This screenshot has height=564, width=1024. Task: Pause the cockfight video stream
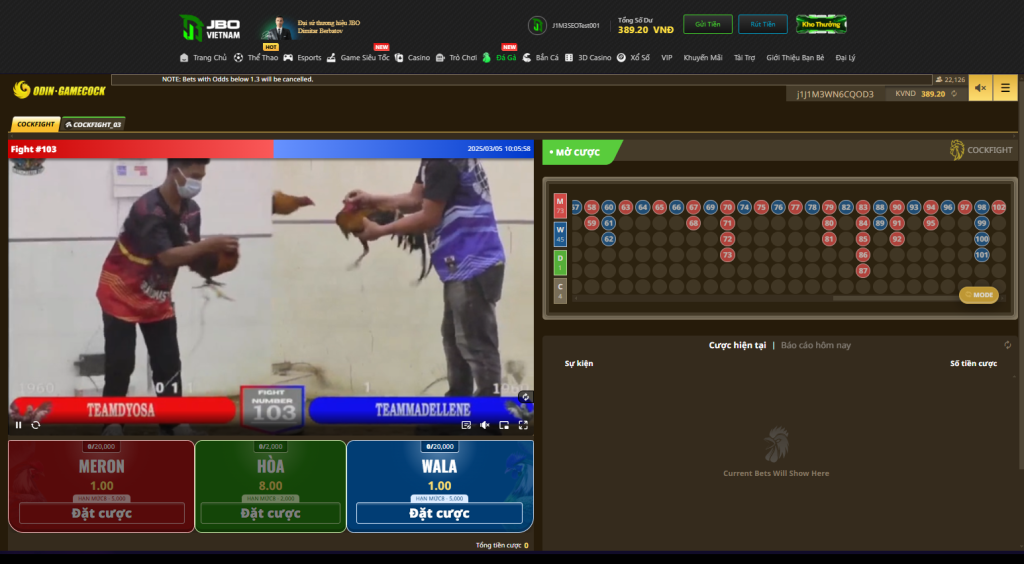tap(18, 425)
